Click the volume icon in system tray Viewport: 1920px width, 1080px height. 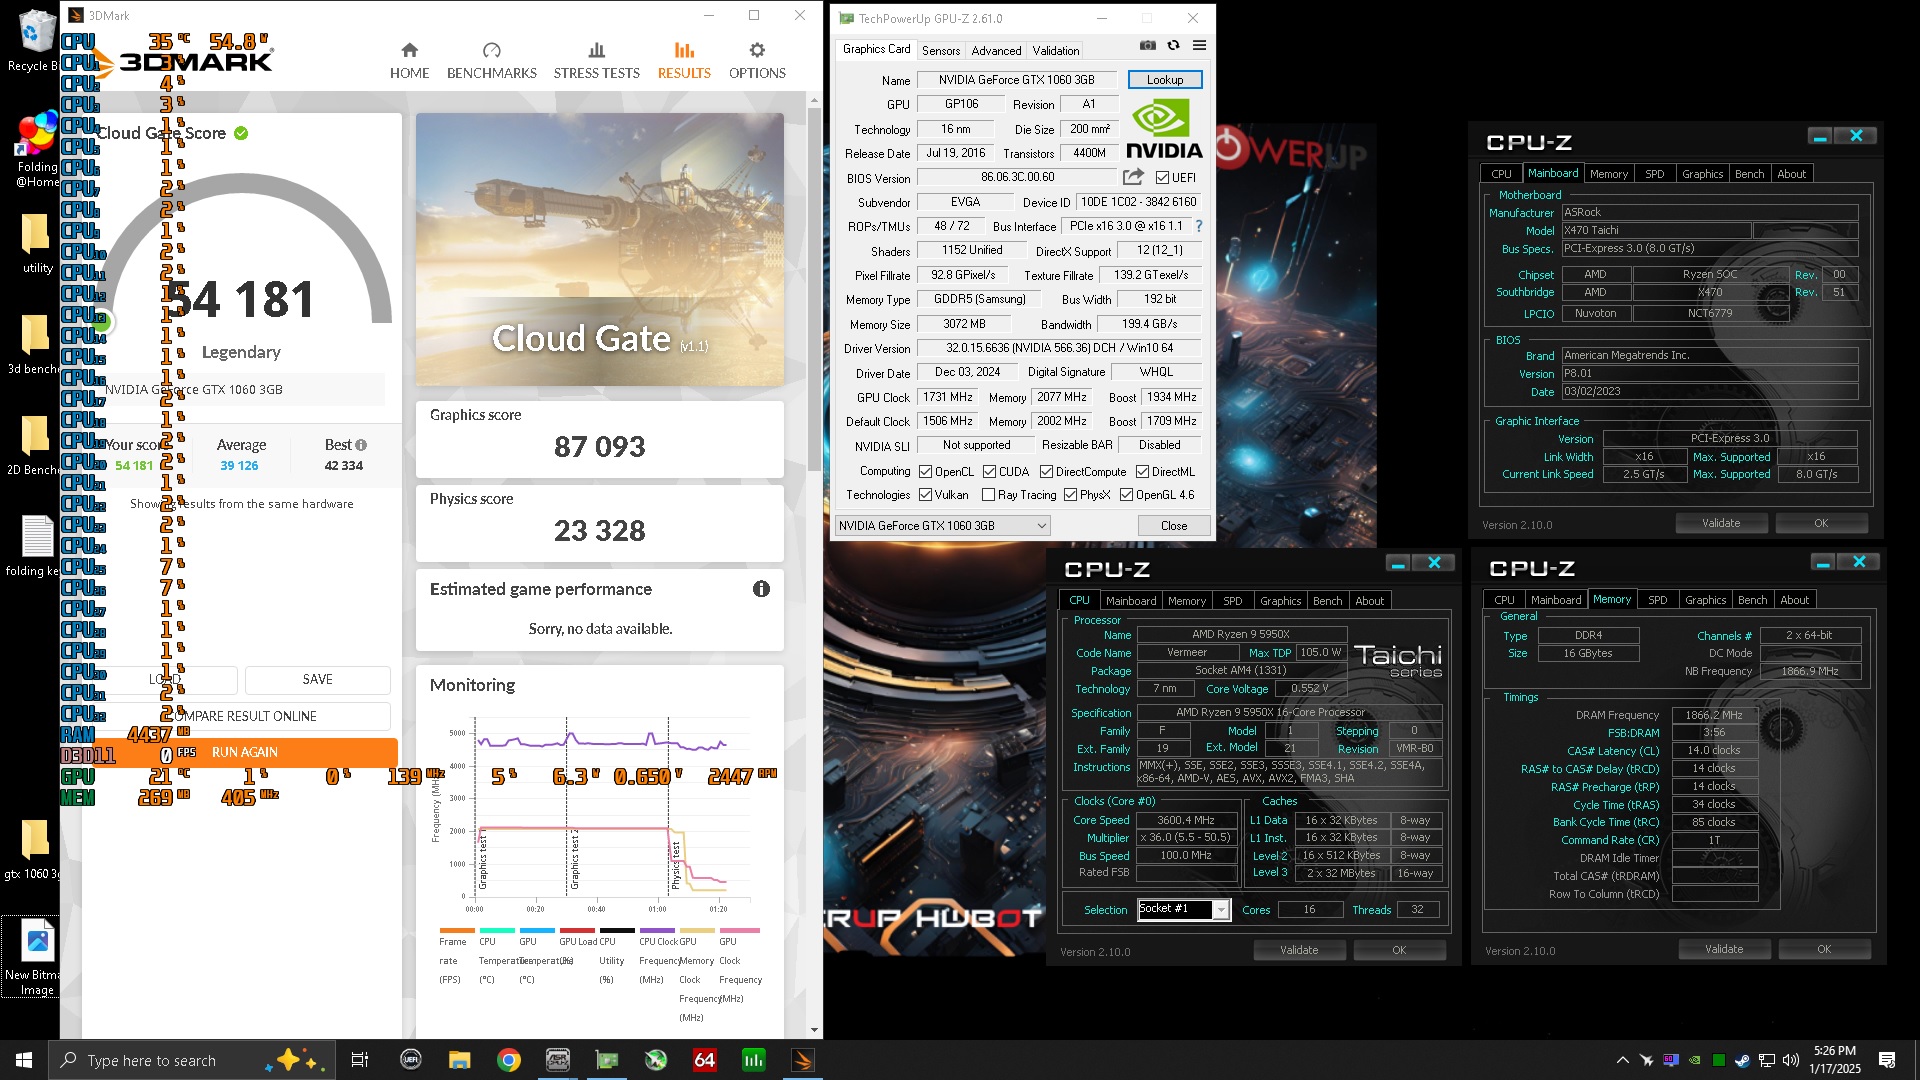coord(1790,1060)
